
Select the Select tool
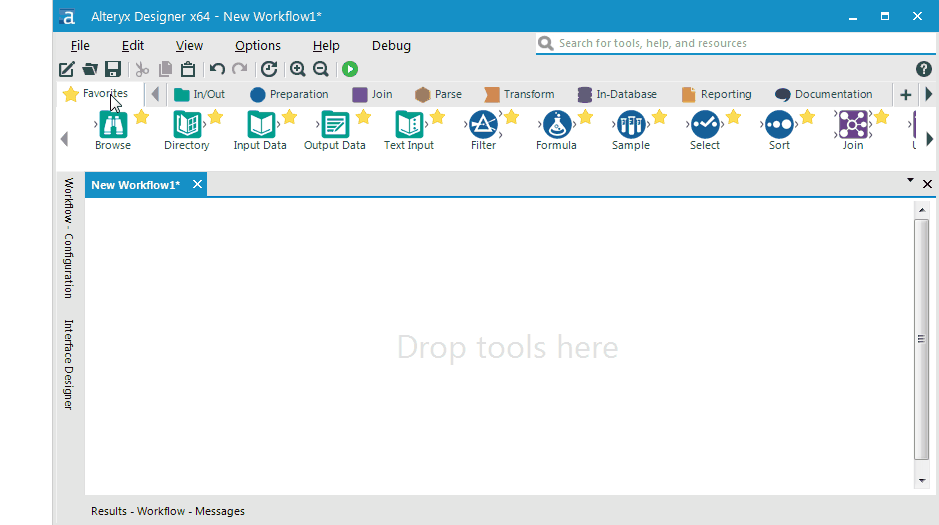coord(705,131)
